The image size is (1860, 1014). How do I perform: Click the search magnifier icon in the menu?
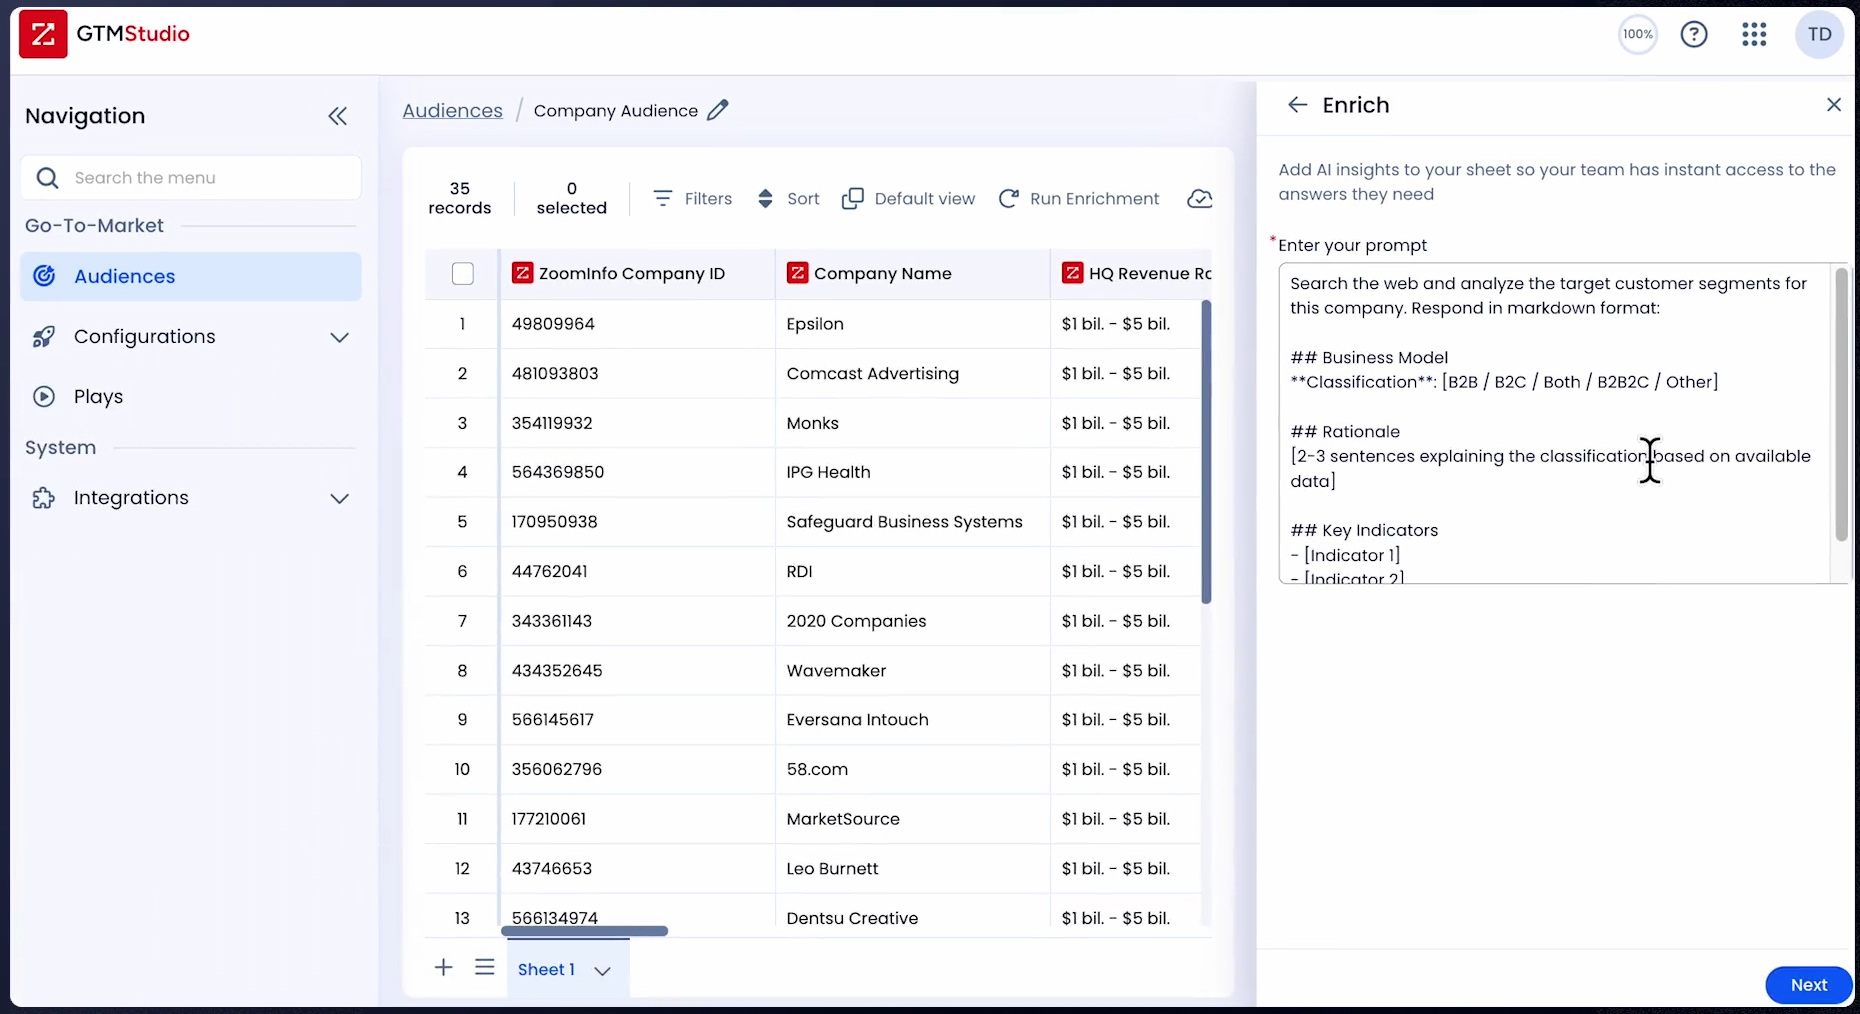[x=47, y=178]
